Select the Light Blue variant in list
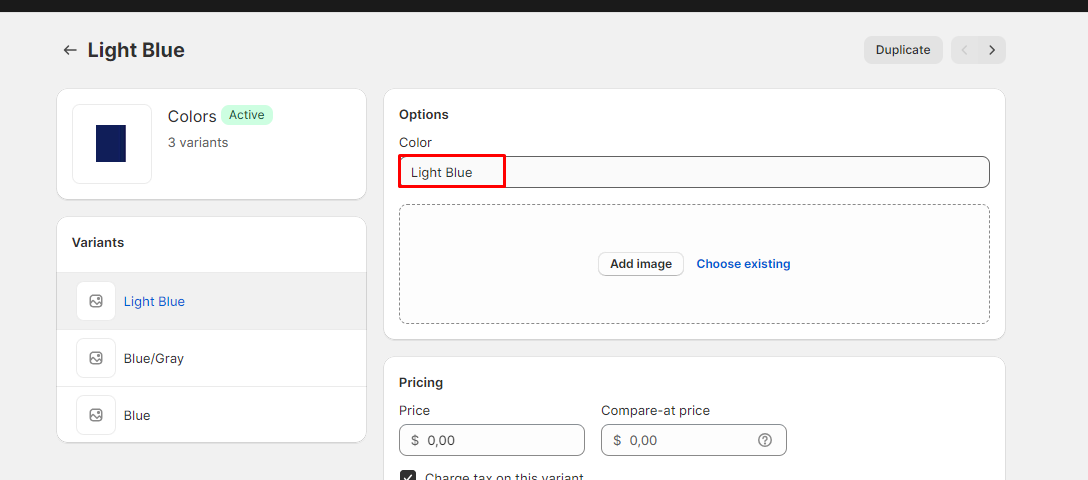The width and height of the screenshot is (1088, 480). coord(154,301)
